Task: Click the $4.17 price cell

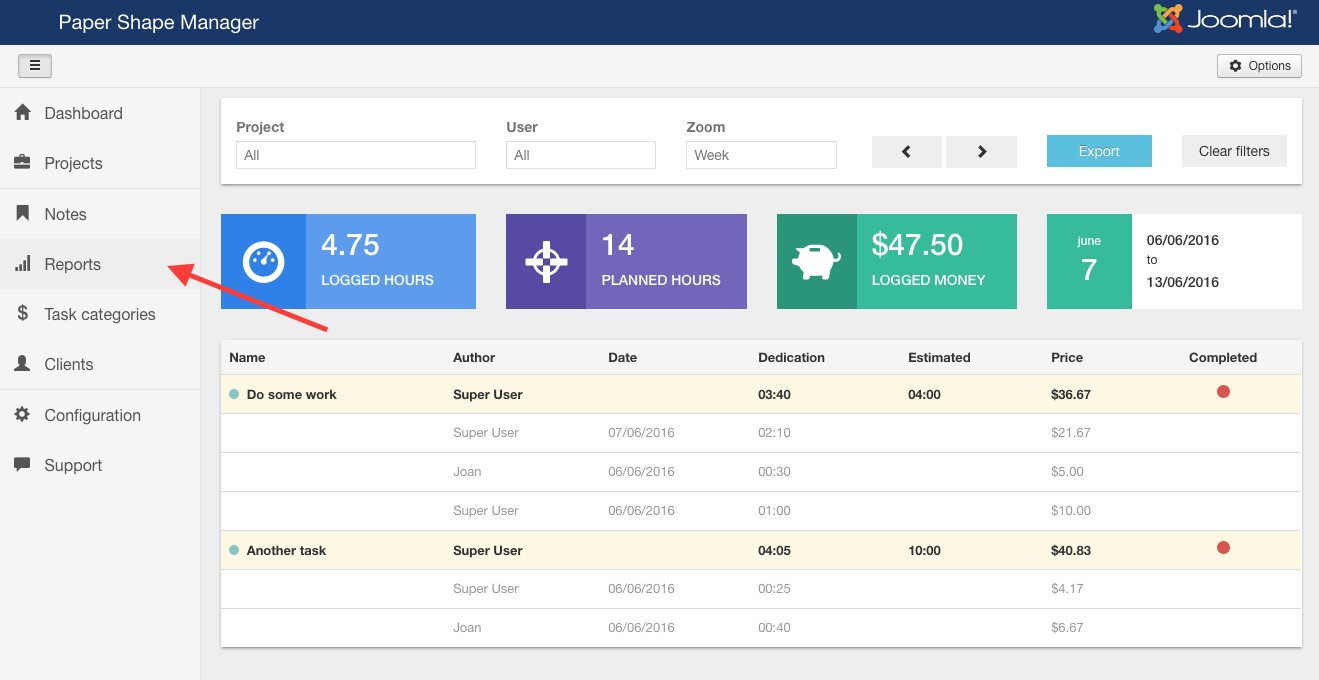Action: click(x=1067, y=589)
